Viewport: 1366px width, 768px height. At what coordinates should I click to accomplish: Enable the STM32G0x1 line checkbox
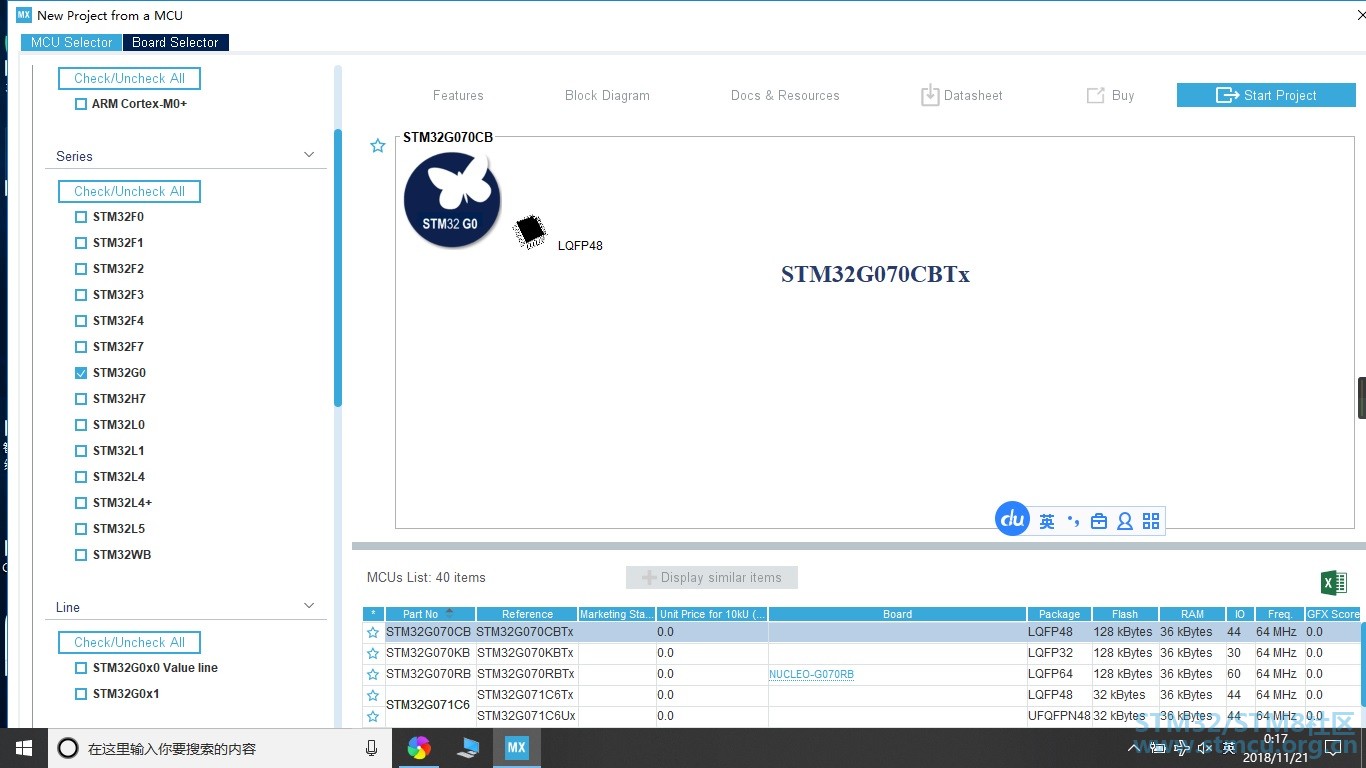coord(81,694)
